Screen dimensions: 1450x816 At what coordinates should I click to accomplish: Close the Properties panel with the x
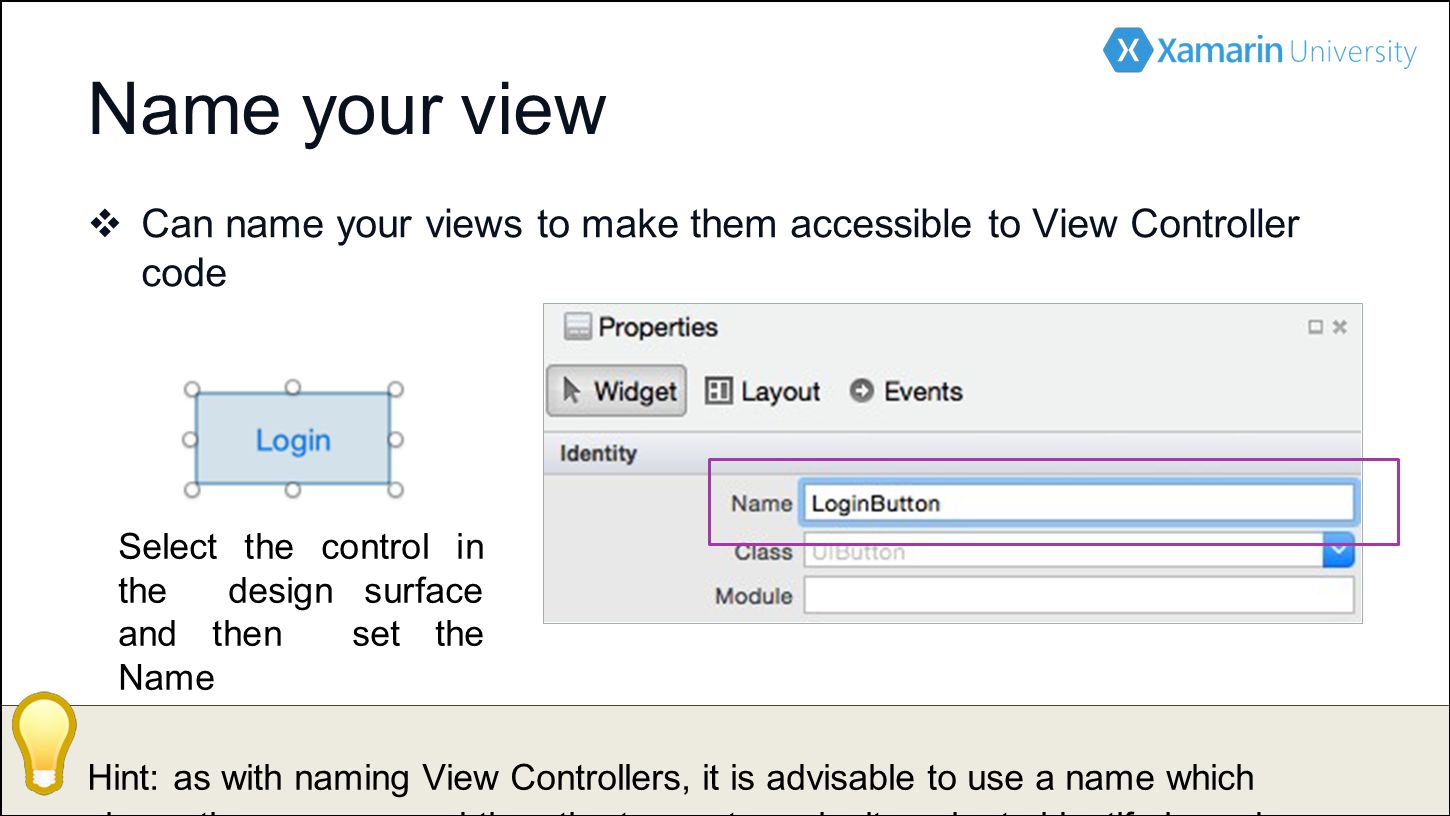[x=1340, y=327]
